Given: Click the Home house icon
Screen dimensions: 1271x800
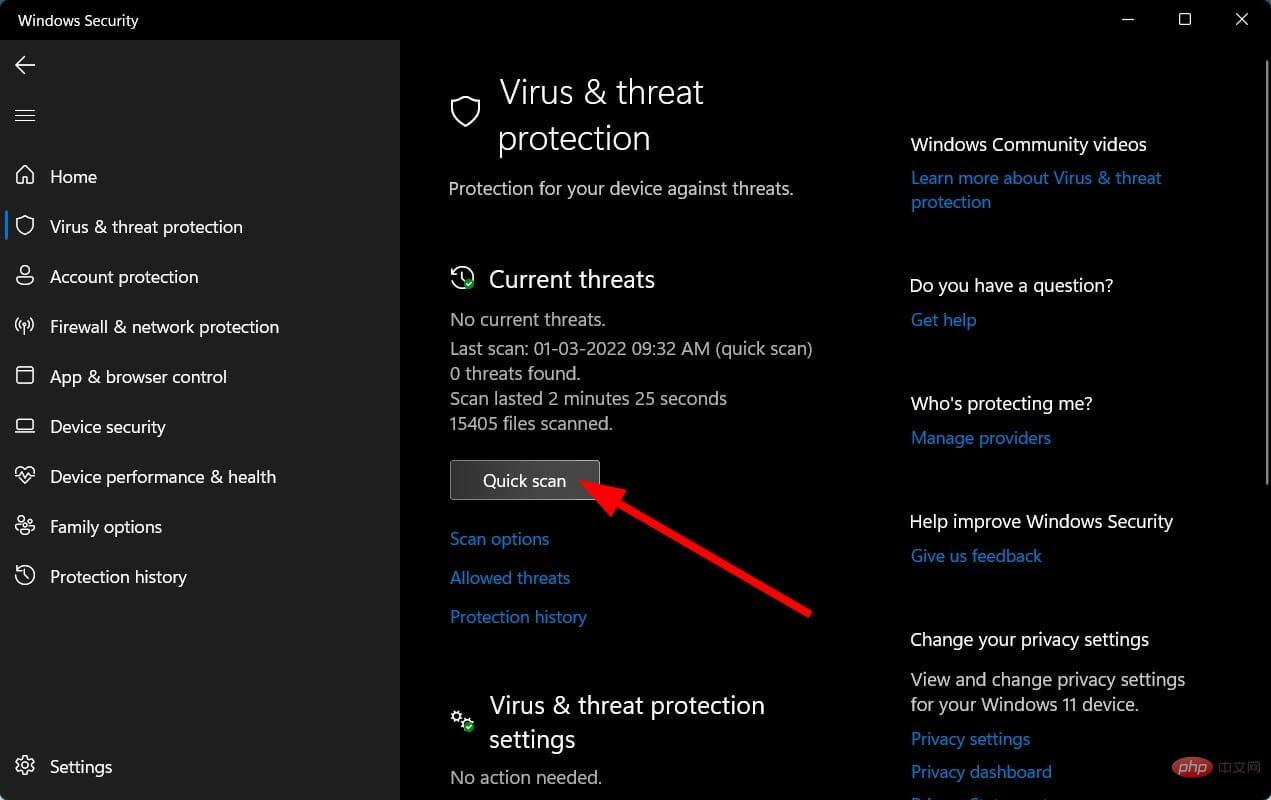Looking at the screenshot, I should click(25, 176).
